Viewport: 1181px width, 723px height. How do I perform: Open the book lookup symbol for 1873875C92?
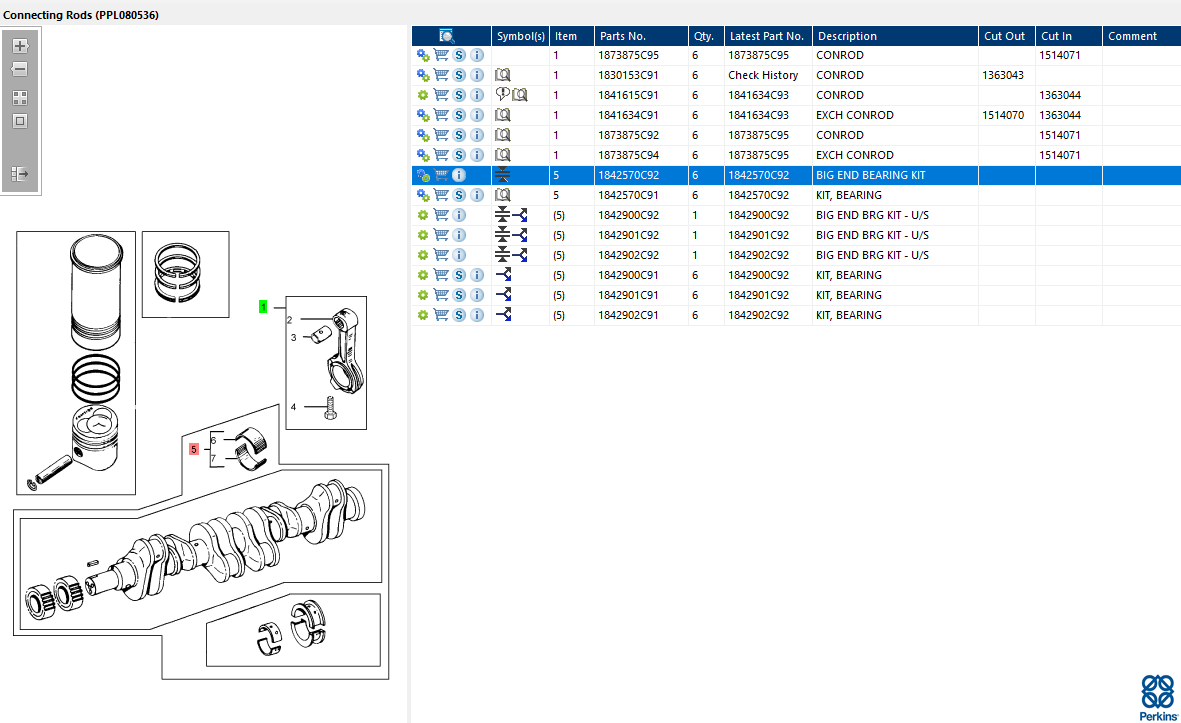pyautogui.click(x=503, y=135)
